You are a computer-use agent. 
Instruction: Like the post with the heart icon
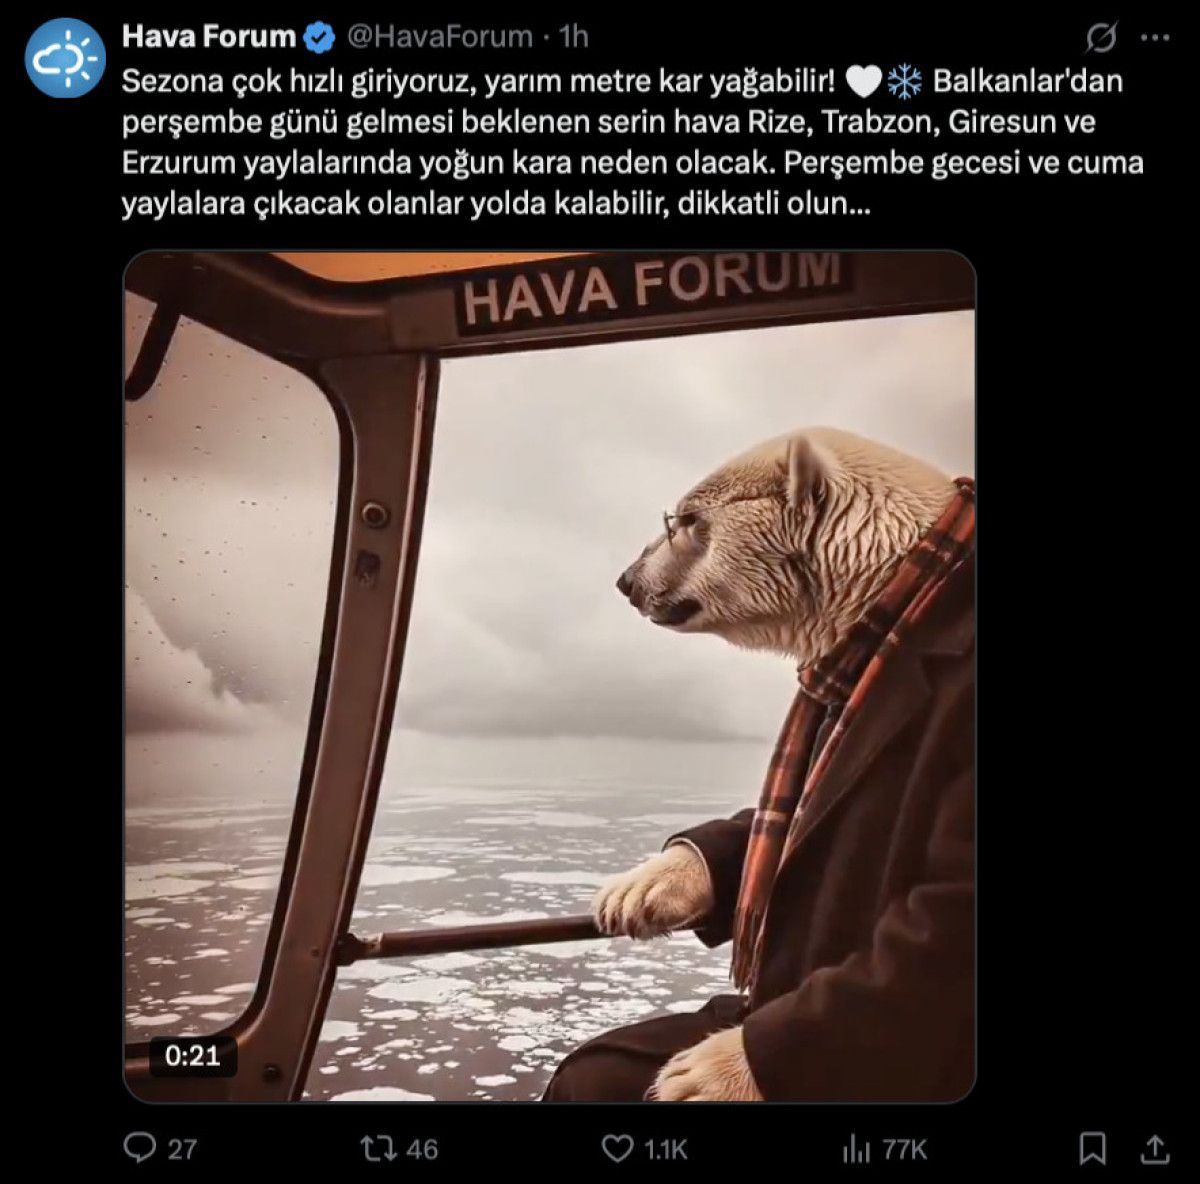[x=617, y=1148]
